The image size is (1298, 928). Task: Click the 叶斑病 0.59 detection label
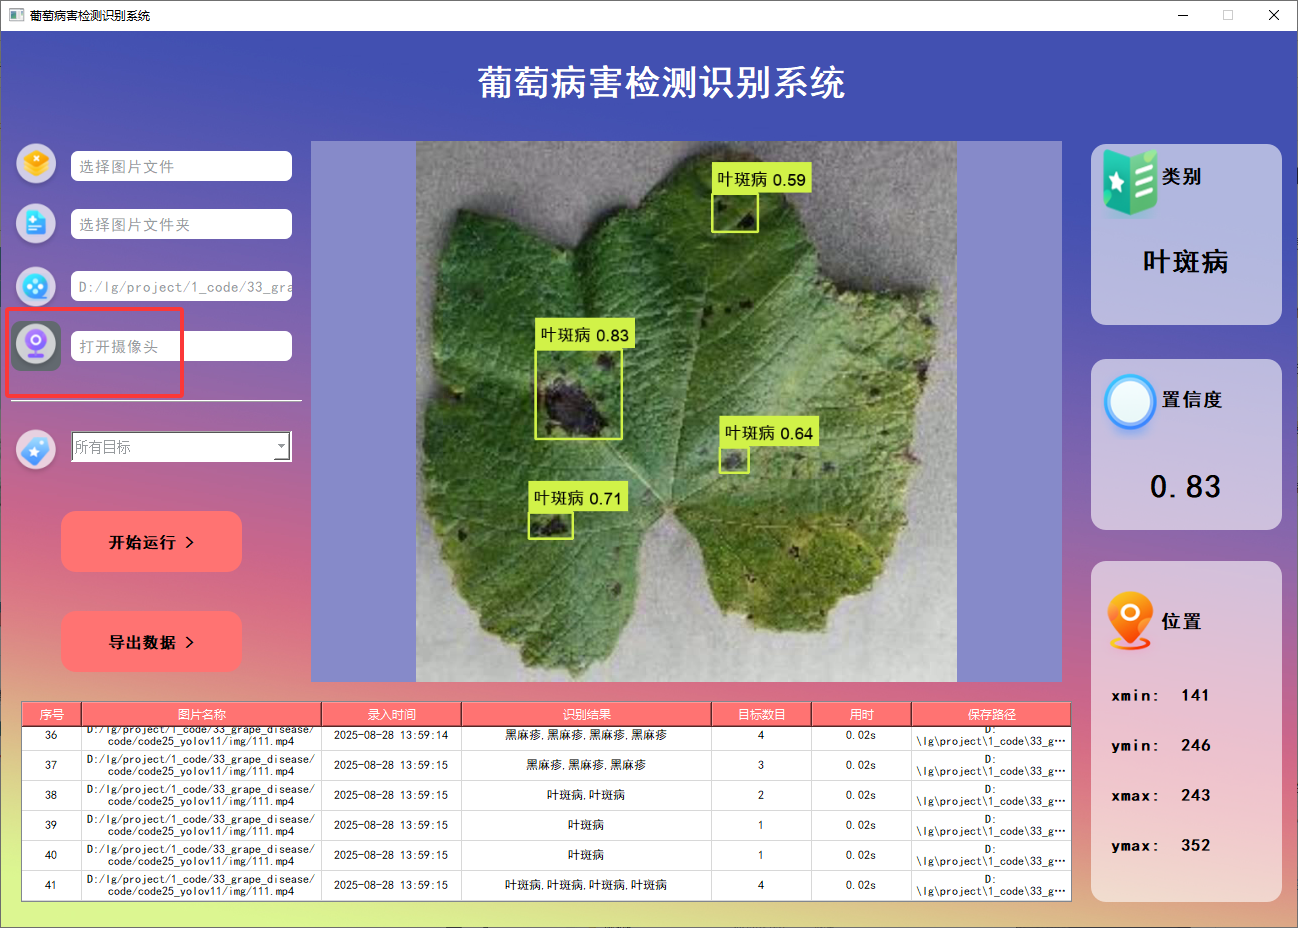(761, 180)
